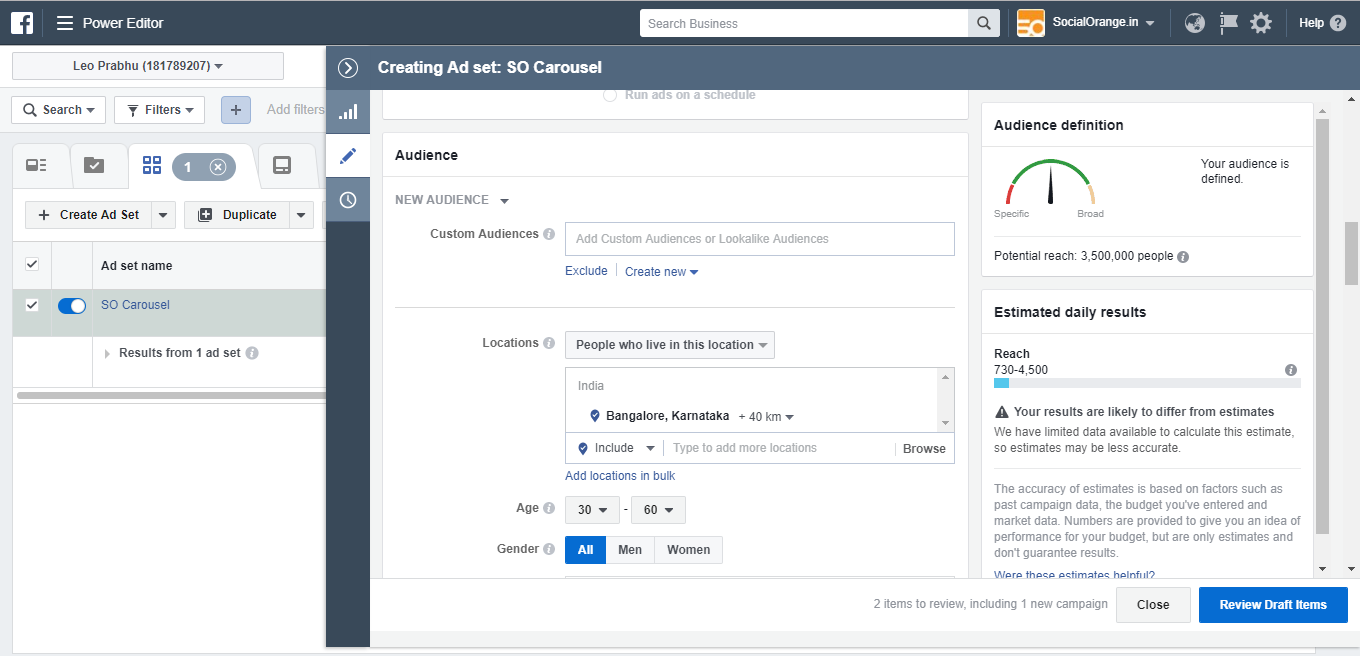Open the Age minimum dropdown showing 30
Viewport: 1360px width, 656px height.
point(592,509)
